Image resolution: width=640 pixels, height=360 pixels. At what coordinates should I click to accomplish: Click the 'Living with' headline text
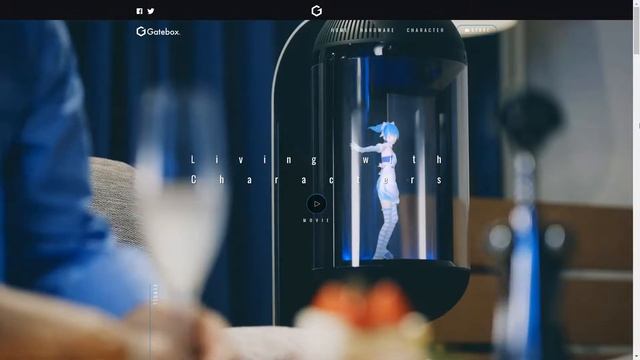click(317, 159)
